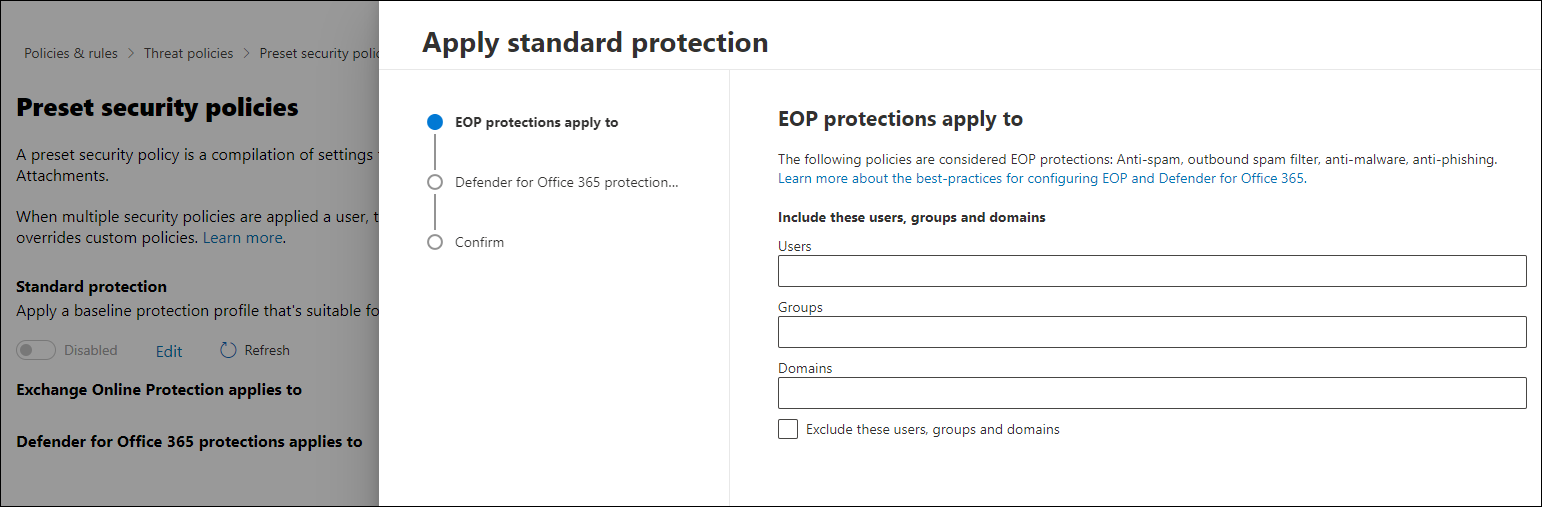Screen dimensions: 1542x507
Task: Toggle the Disabled standard protection switch
Action: point(36,350)
